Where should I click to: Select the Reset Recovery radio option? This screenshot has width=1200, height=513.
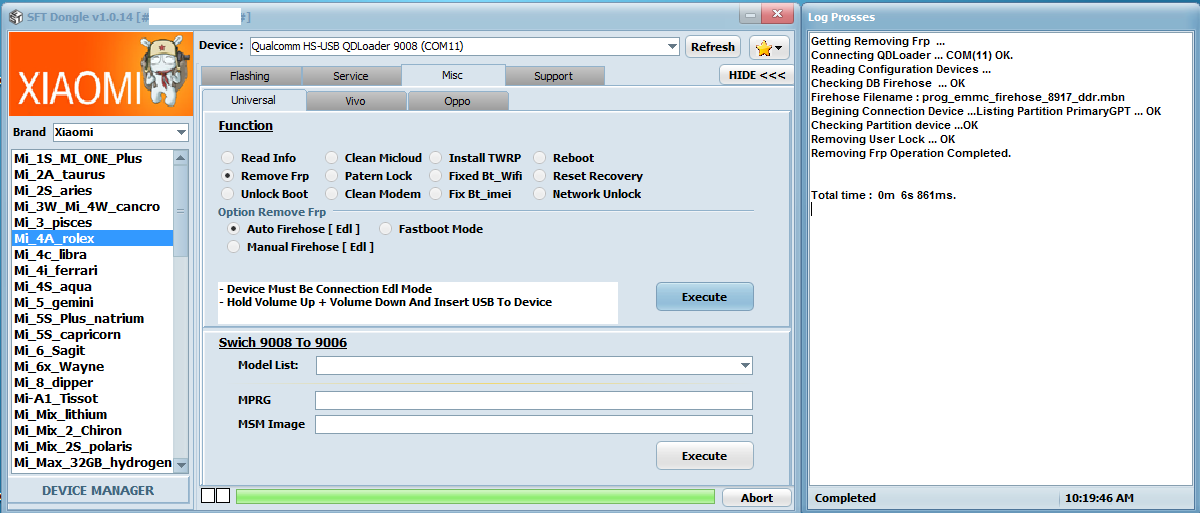[588, 176]
